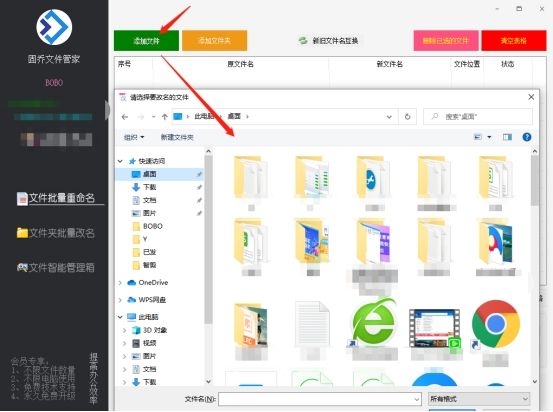Click the green 添加文件 button
Viewport: 553px width, 412px height.
146,41
